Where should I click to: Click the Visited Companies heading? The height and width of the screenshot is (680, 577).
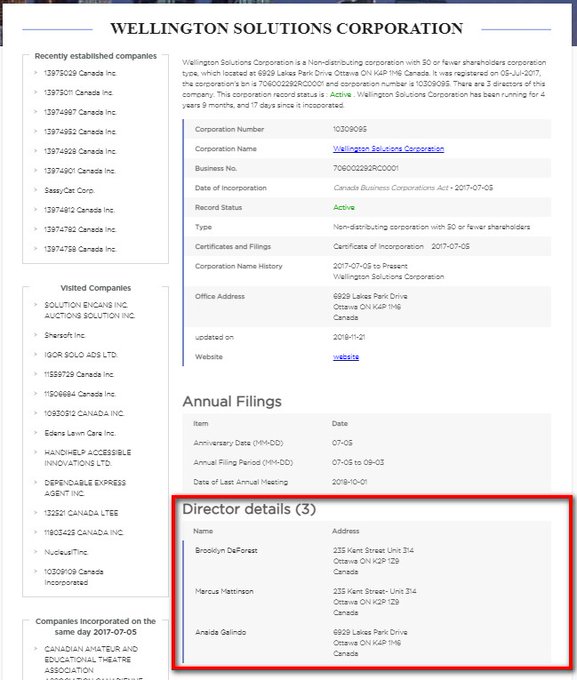[96, 288]
